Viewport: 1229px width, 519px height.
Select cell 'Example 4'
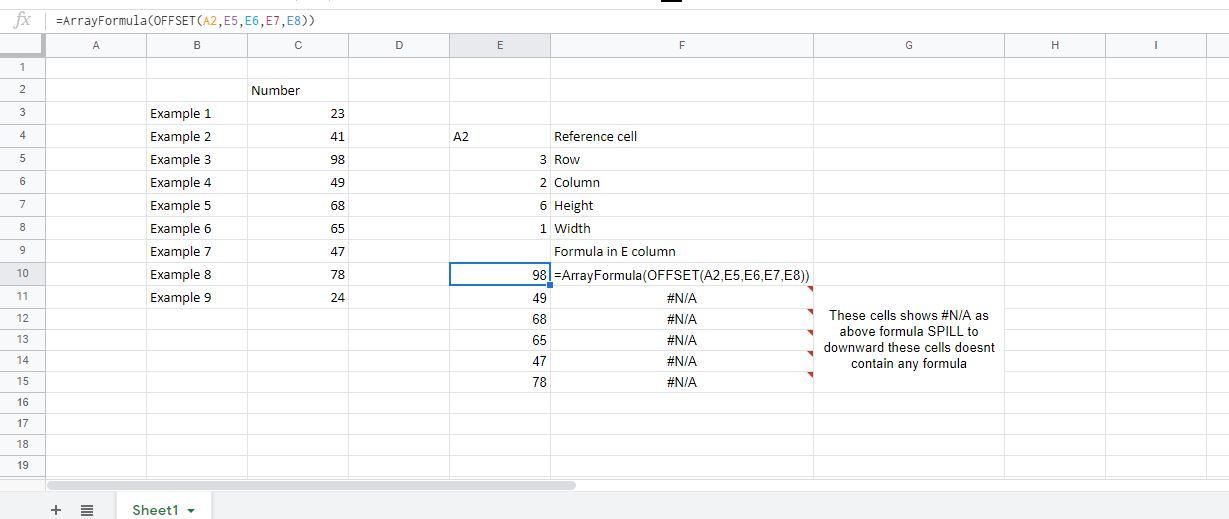click(x=197, y=182)
